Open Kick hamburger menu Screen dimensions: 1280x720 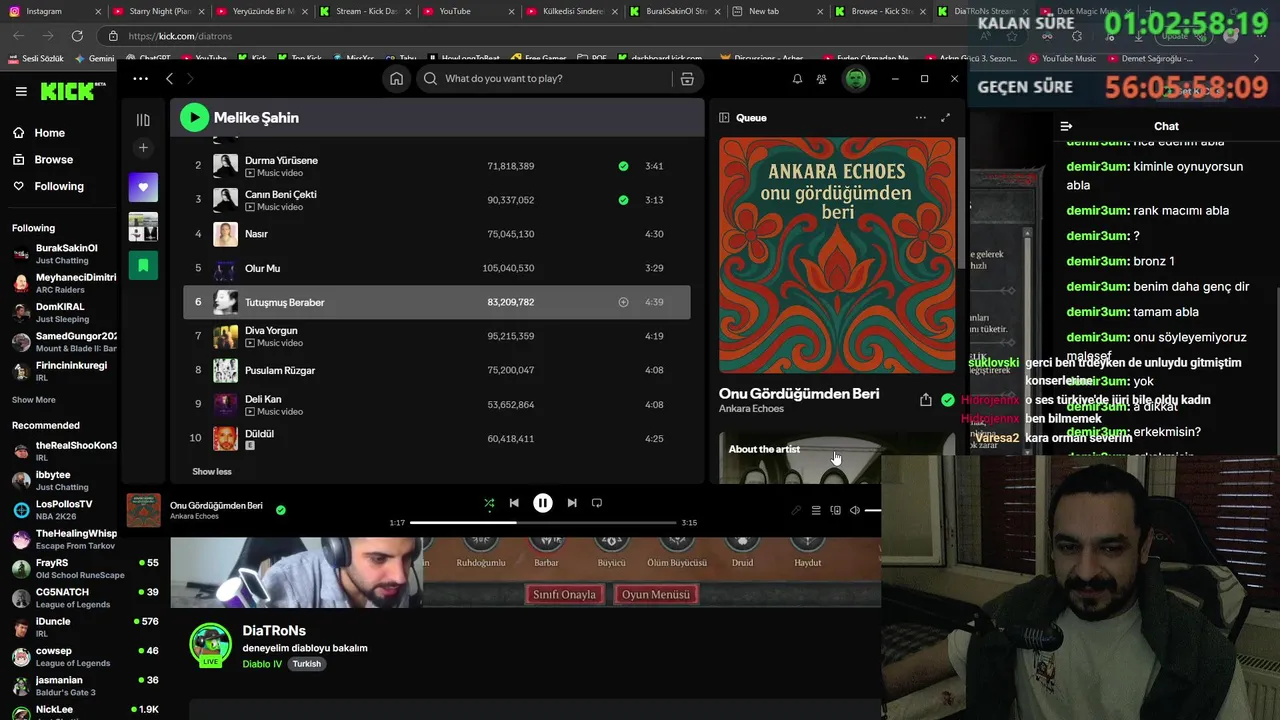point(21,91)
